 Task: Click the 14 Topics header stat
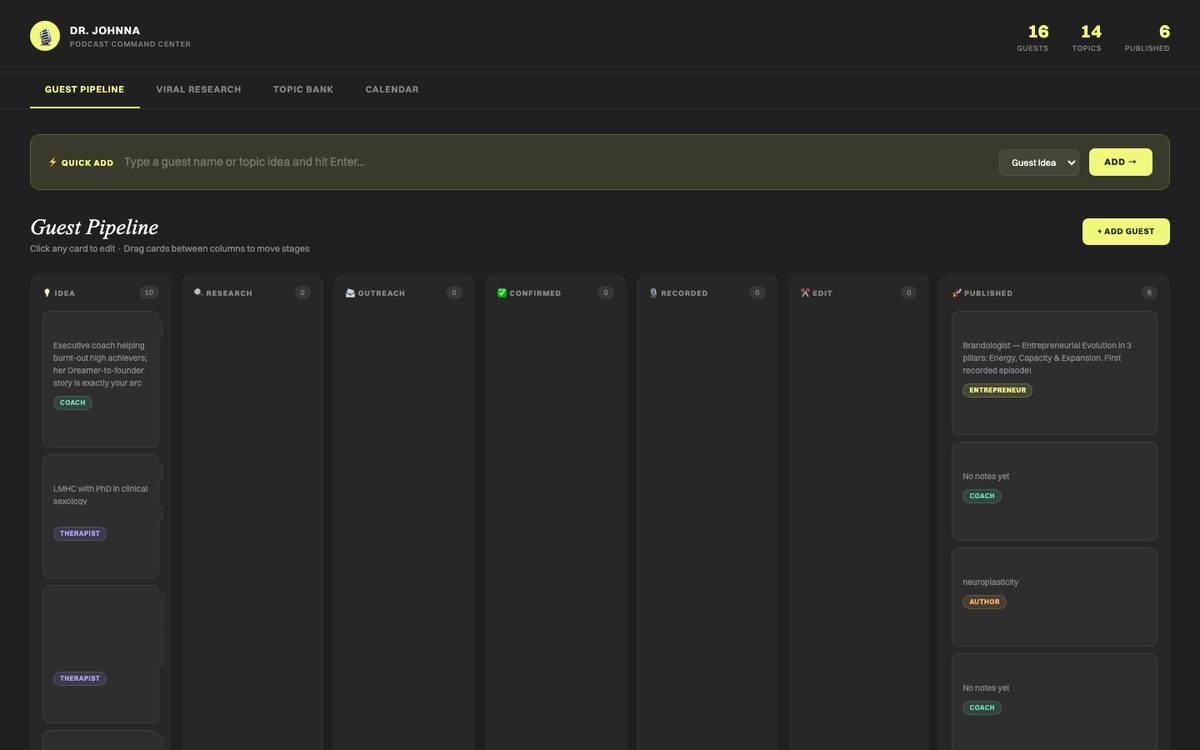point(1088,38)
